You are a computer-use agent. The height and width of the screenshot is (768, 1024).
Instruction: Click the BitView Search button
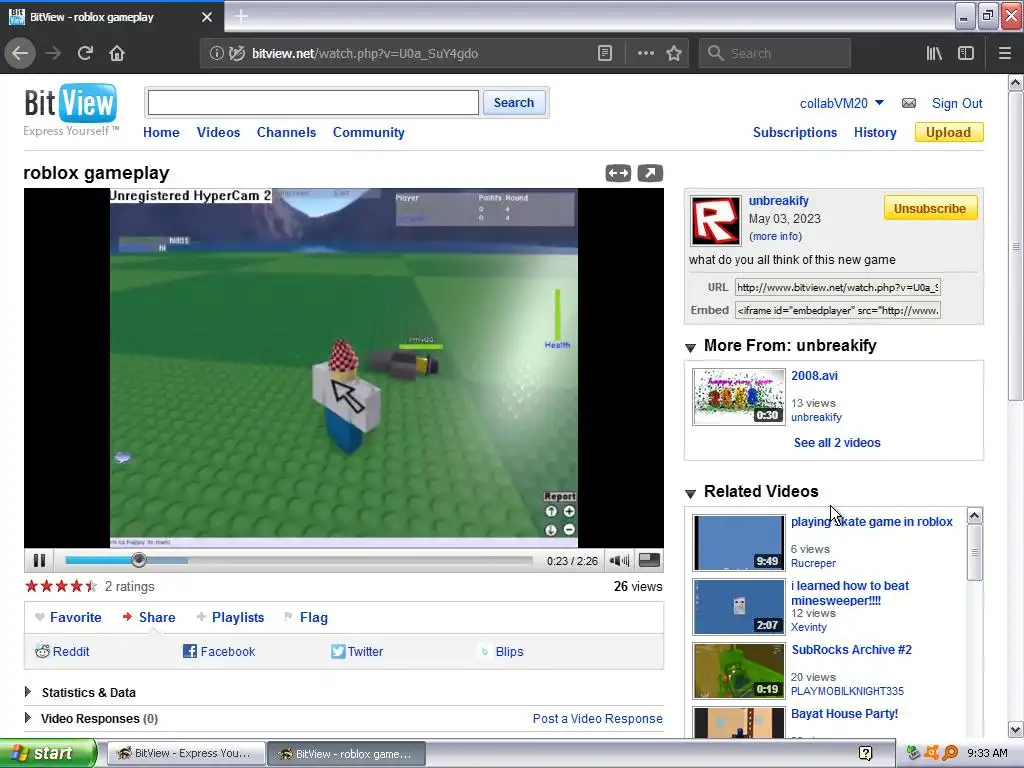[x=514, y=103]
